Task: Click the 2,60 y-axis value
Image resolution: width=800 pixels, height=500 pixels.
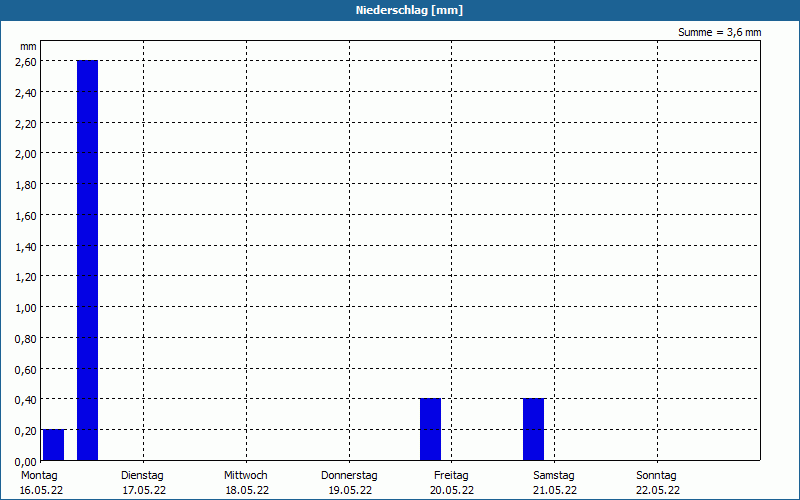Action: point(26,62)
